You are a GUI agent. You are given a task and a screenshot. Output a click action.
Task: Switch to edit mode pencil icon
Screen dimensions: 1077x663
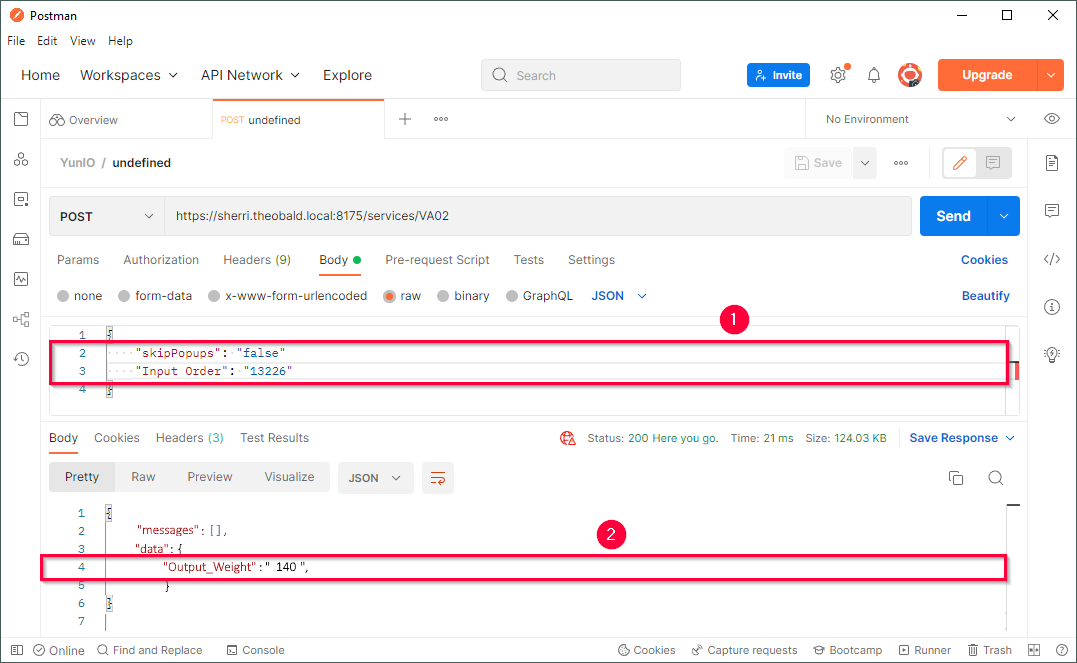[960, 163]
